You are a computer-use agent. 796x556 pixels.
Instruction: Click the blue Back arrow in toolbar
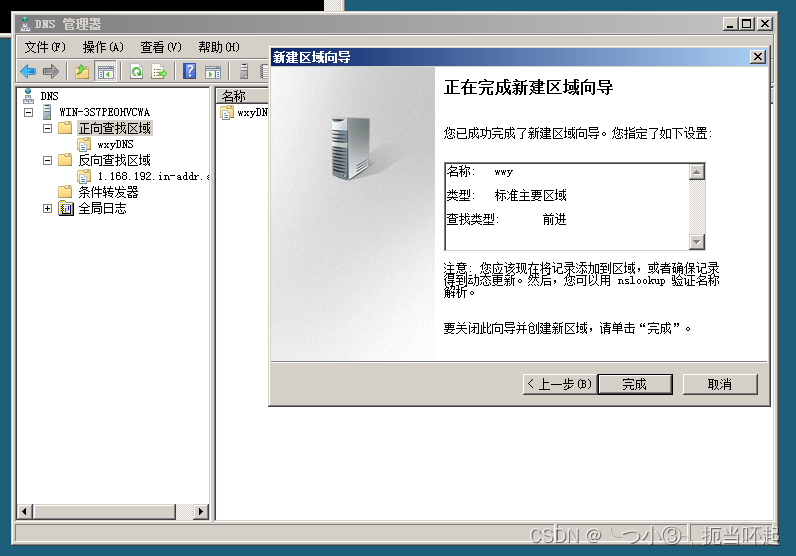(28, 72)
